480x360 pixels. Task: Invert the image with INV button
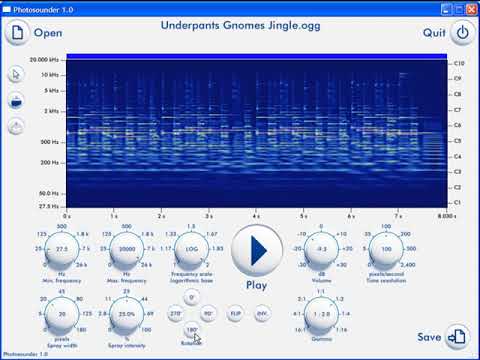click(x=262, y=314)
